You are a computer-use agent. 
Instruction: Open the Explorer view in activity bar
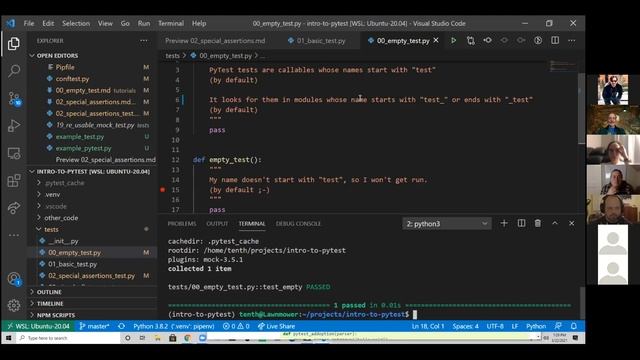(13, 44)
